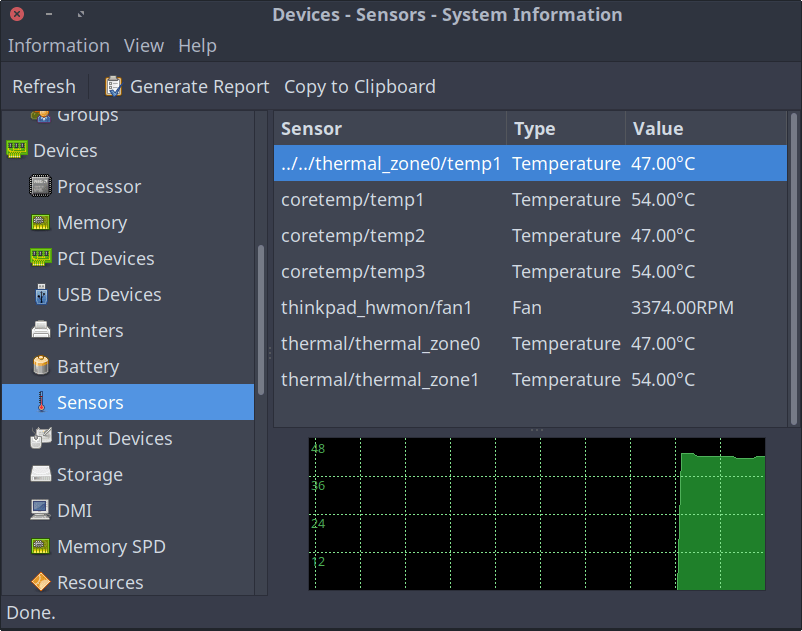Open the Information menu
The width and height of the screenshot is (802, 631).
tap(58, 46)
